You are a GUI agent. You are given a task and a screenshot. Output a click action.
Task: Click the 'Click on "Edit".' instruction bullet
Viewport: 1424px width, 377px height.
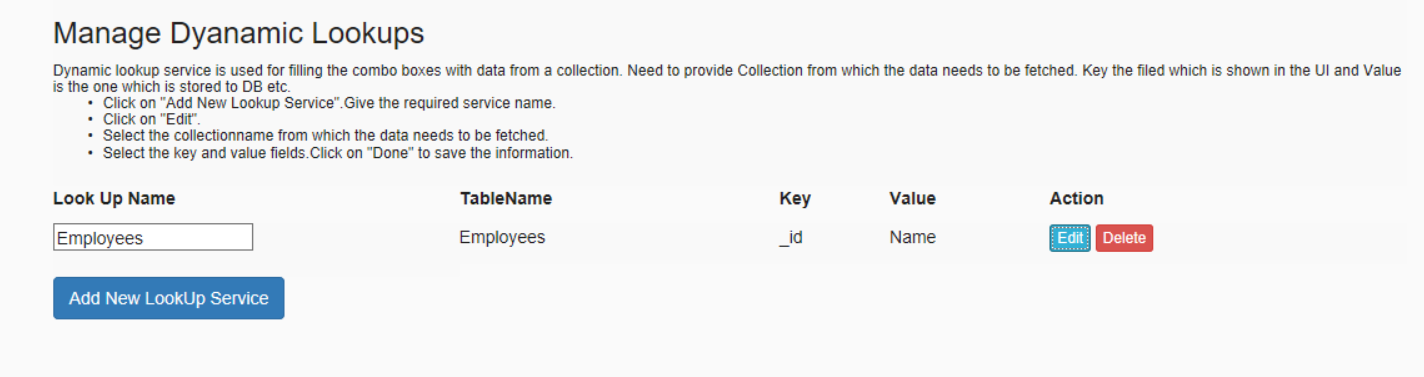152,119
